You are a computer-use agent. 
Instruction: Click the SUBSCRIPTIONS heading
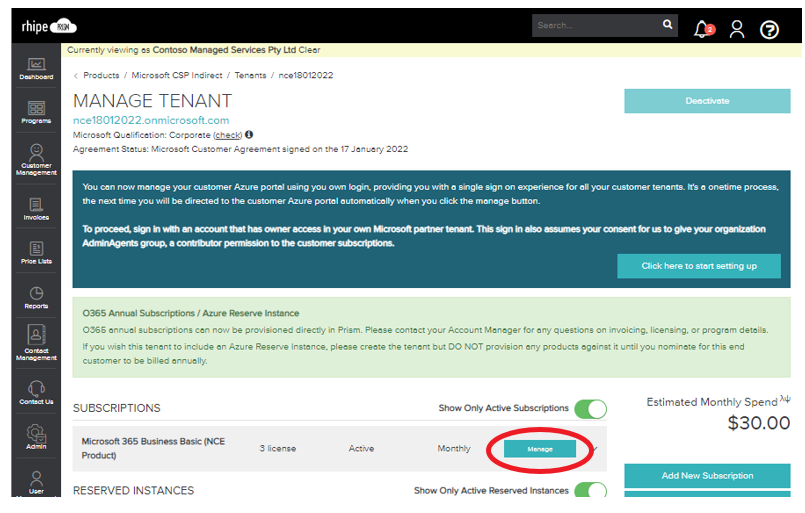click(117, 408)
